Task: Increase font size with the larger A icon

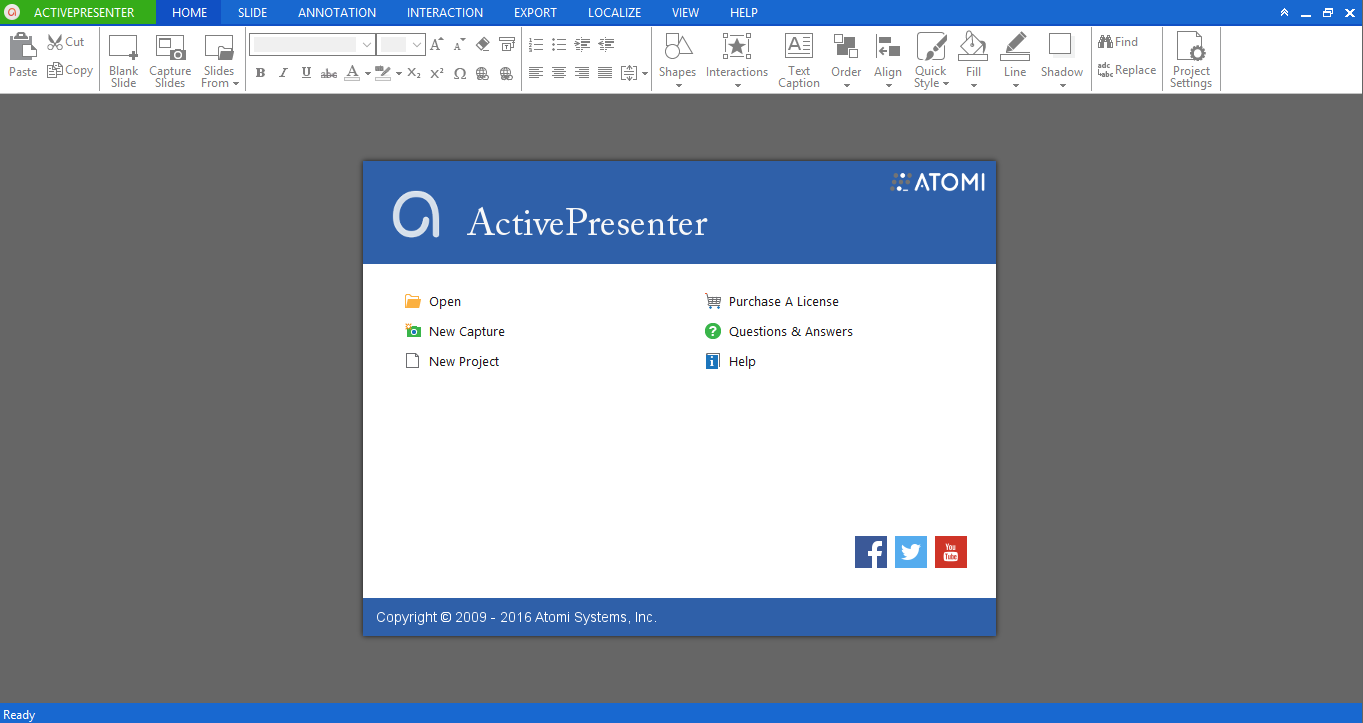Action: coord(436,44)
